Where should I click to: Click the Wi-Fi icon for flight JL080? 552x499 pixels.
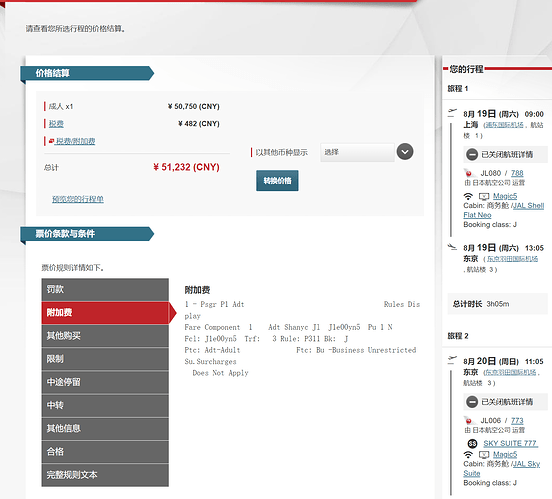(x=468, y=196)
